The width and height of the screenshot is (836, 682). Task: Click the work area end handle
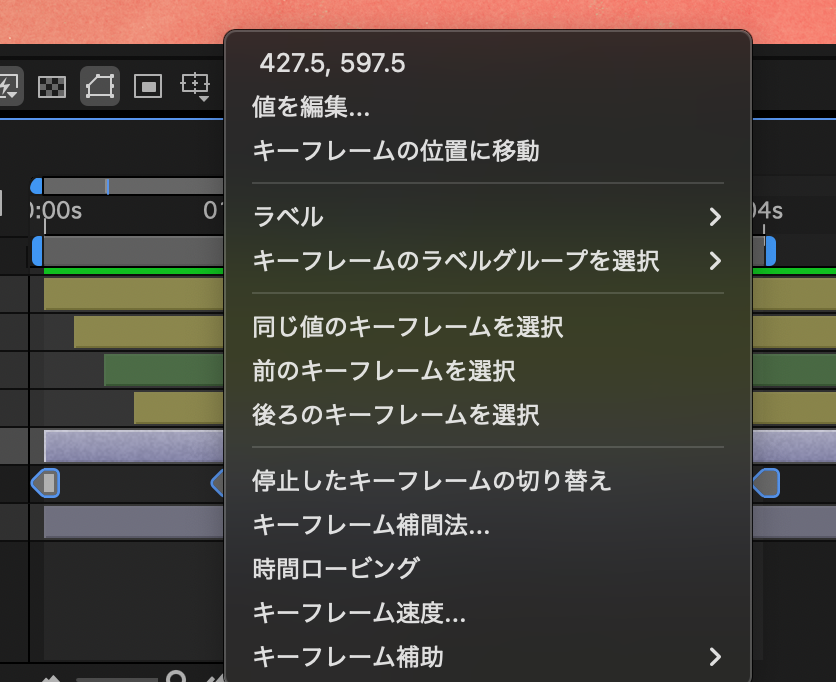pyautogui.click(x=770, y=251)
